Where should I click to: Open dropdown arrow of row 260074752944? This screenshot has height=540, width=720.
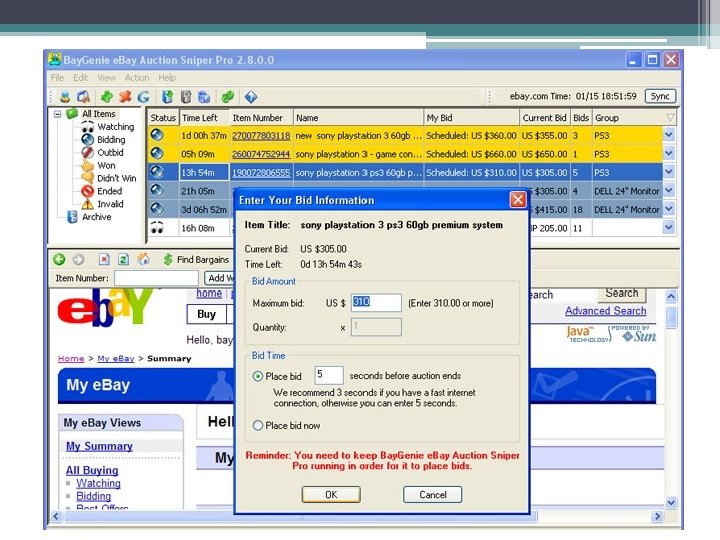tap(669, 153)
